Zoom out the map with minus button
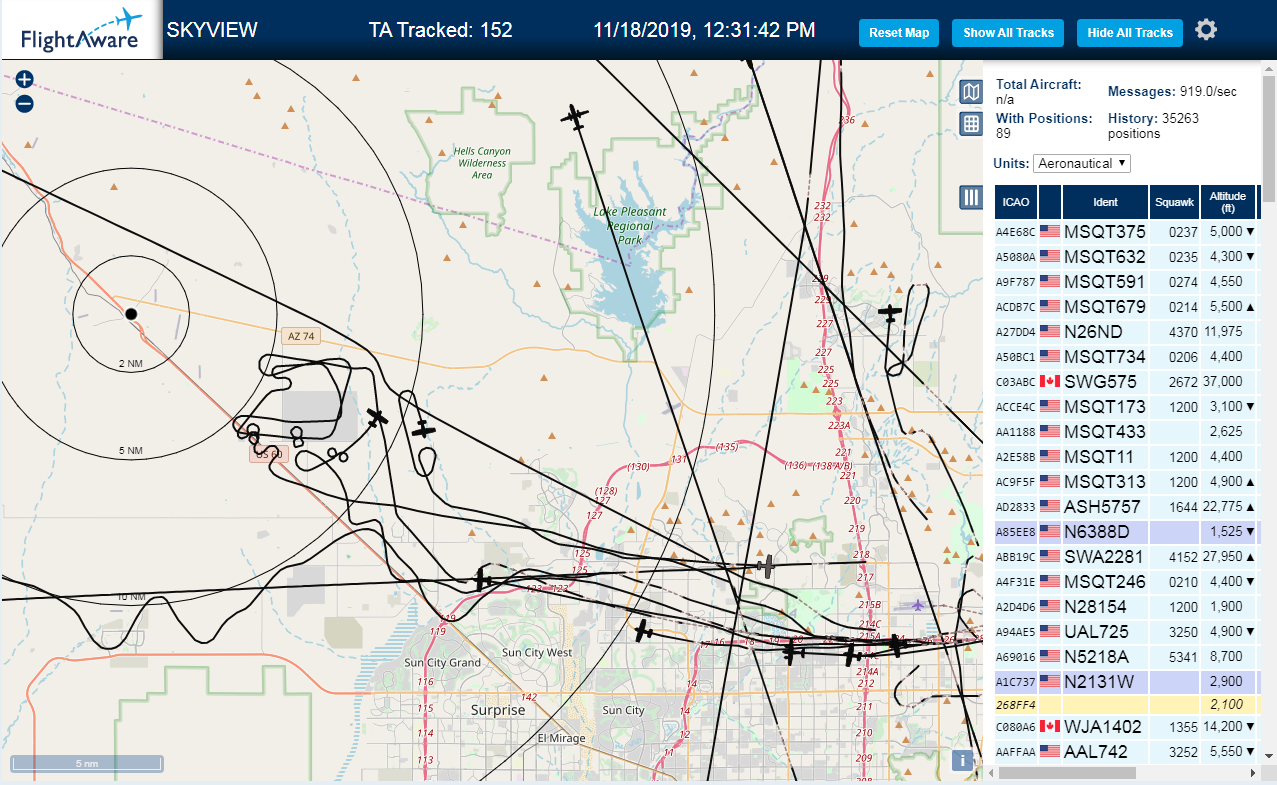This screenshot has width=1277, height=785. click(x=25, y=103)
